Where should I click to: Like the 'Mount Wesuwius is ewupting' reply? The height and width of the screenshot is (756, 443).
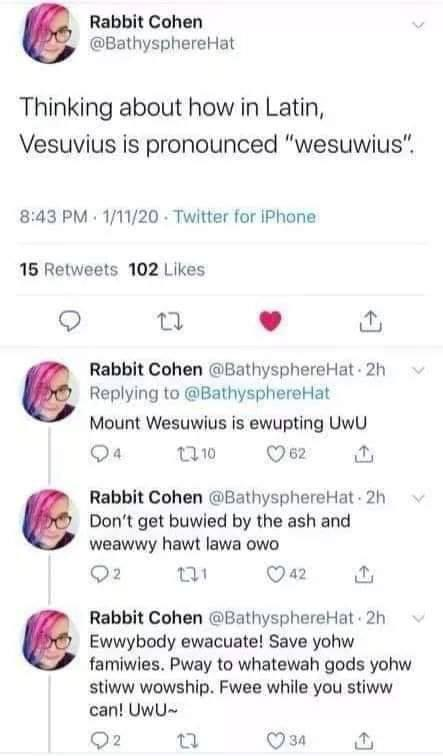click(x=275, y=454)
